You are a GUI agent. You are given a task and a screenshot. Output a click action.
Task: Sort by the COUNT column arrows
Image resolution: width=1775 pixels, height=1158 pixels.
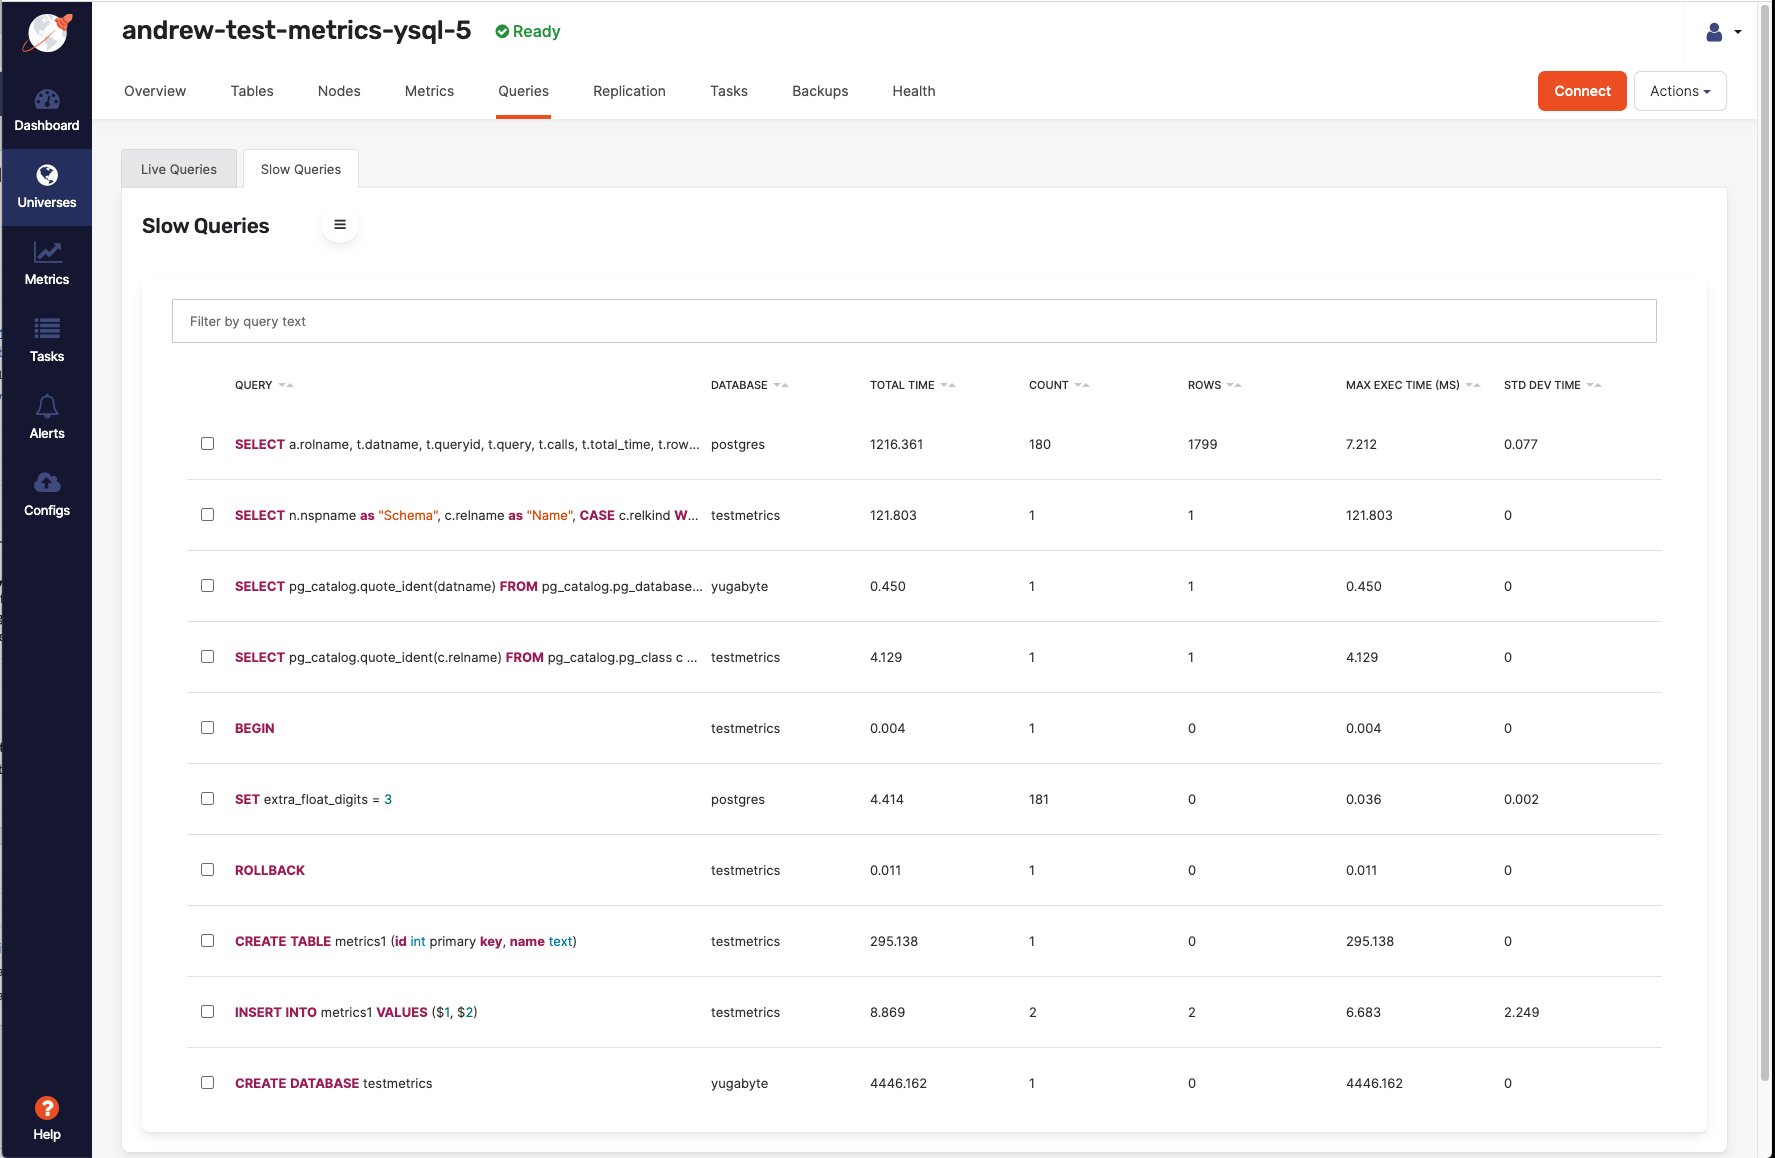tap(1082, 385)
